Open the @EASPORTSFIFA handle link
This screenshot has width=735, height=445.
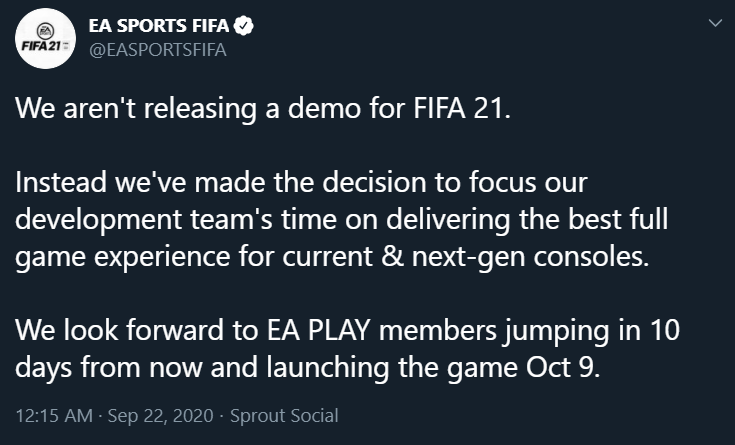point(158,50)
